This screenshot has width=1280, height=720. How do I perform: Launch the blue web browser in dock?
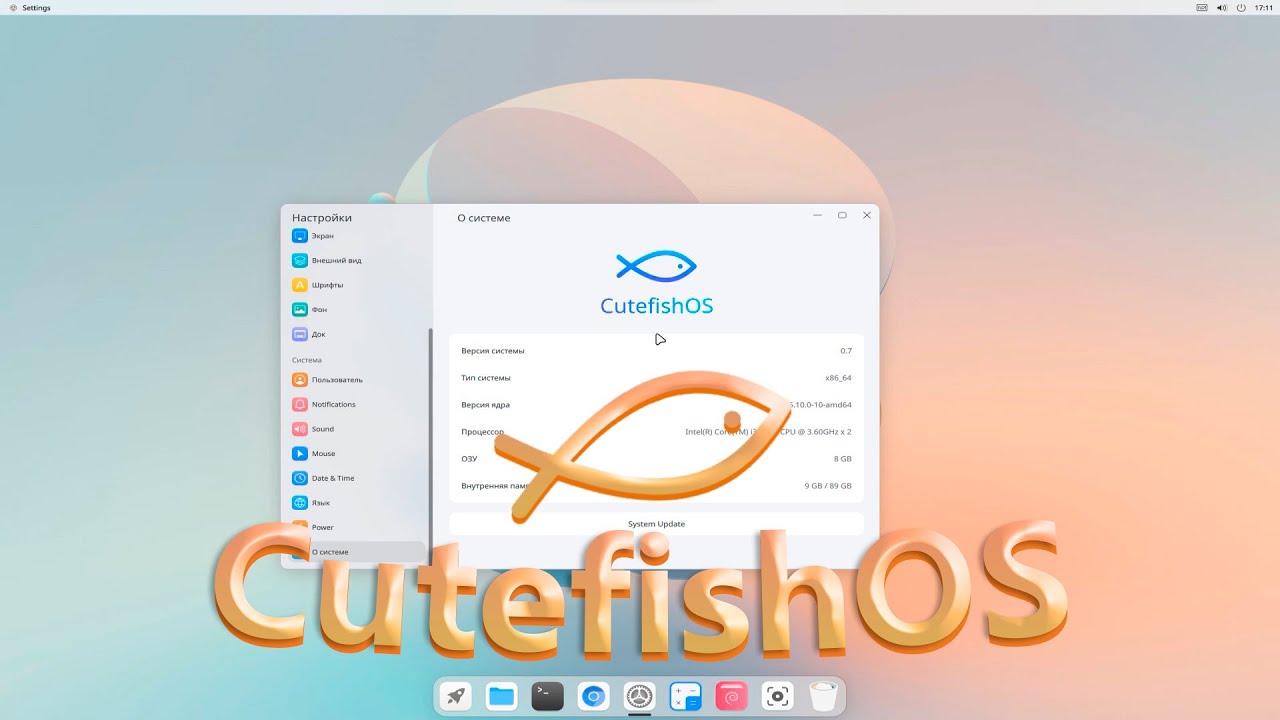click(593, 696)
